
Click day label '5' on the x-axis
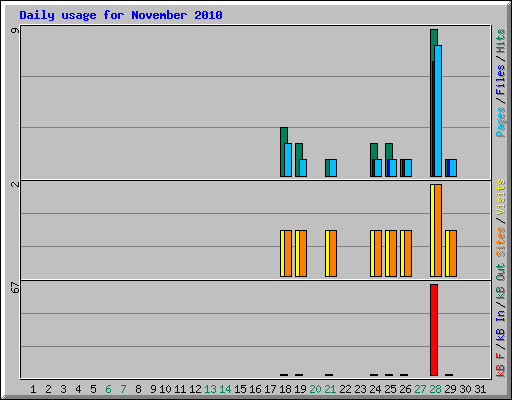(93, 389)
